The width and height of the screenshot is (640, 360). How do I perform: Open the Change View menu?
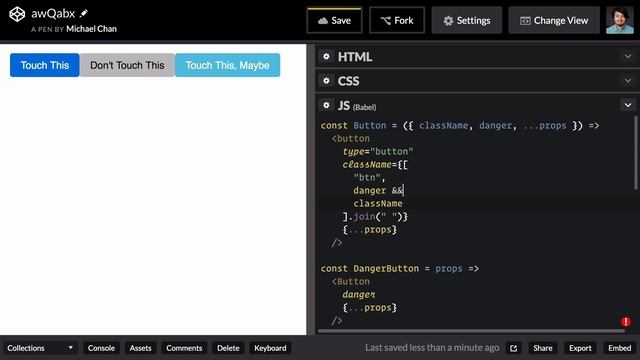click(554, 20)
